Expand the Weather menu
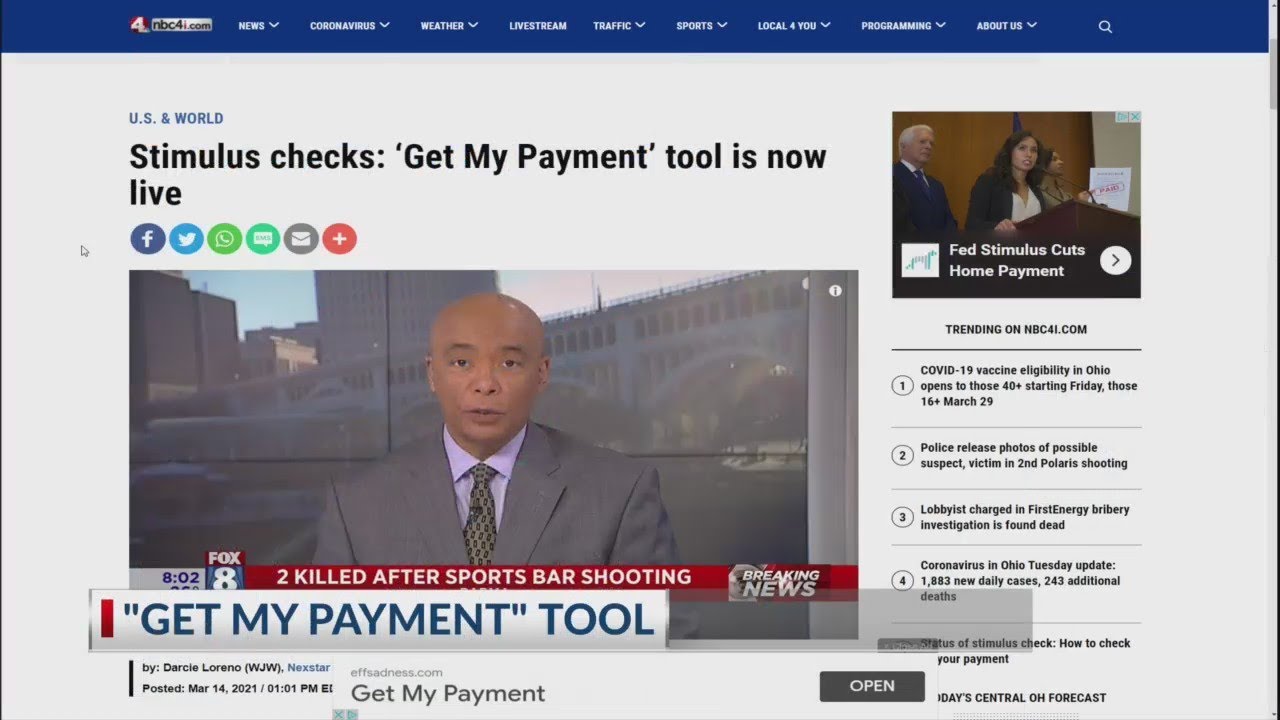This screenshot has width=1280, height=720. pyautogui.click(x=449, y=26)
